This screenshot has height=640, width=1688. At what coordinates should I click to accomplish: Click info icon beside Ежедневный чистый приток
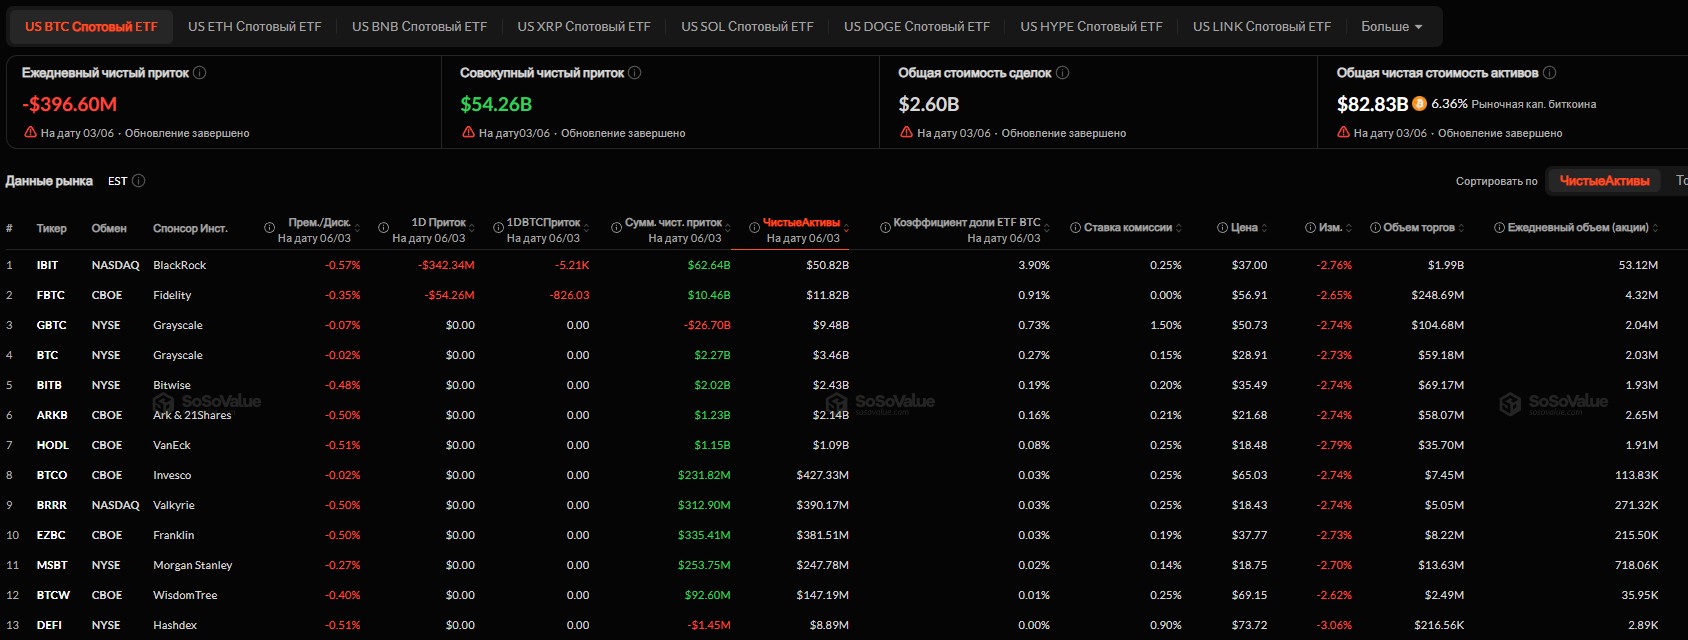click(x=200, y=73)
